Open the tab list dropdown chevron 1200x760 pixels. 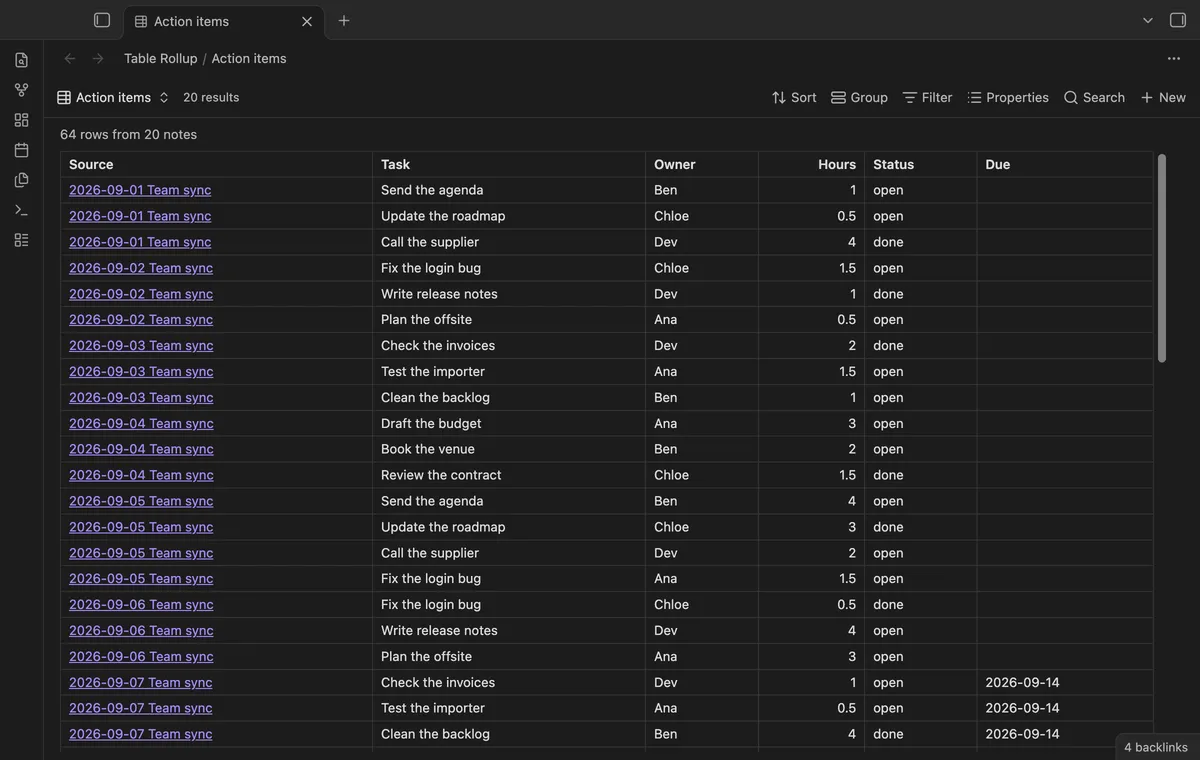[x=1148, y=20]
